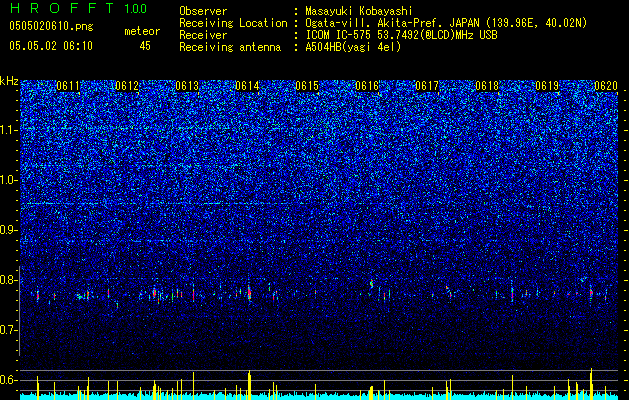629x400 pixels.
Task: Click the 0.6 kHz frequency label
Action: (x=9, y=380)
